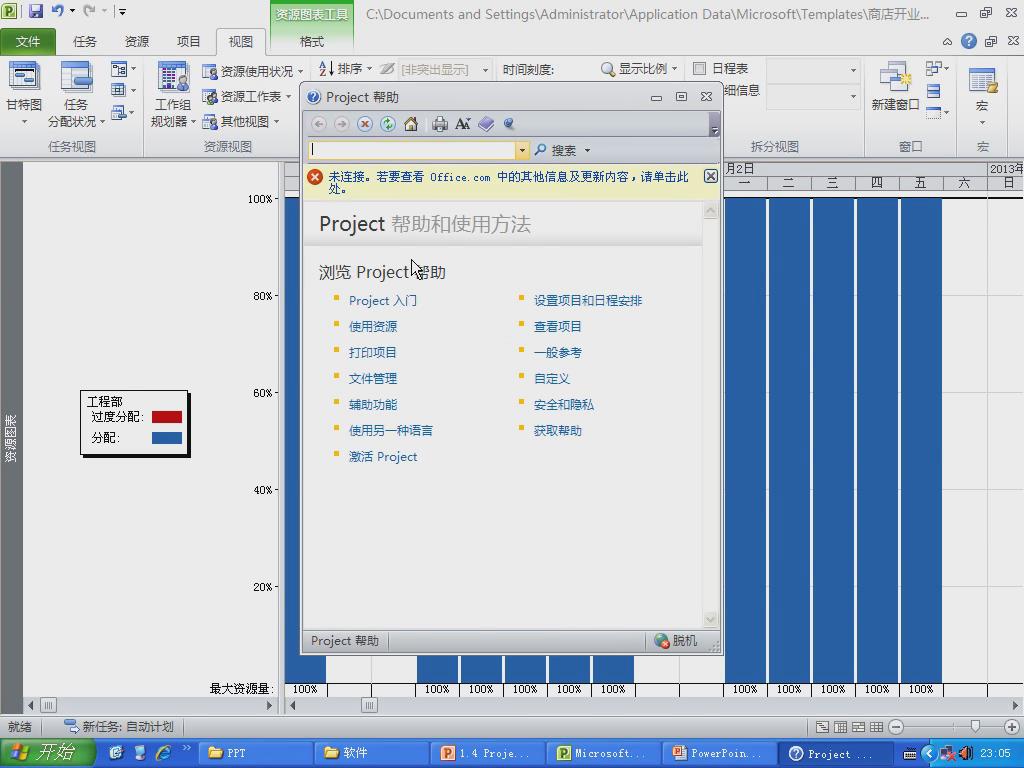The height and width of the screenshot is (768, 1024).
Task: Open the network diagram view icon
Action: click(119, 69)
